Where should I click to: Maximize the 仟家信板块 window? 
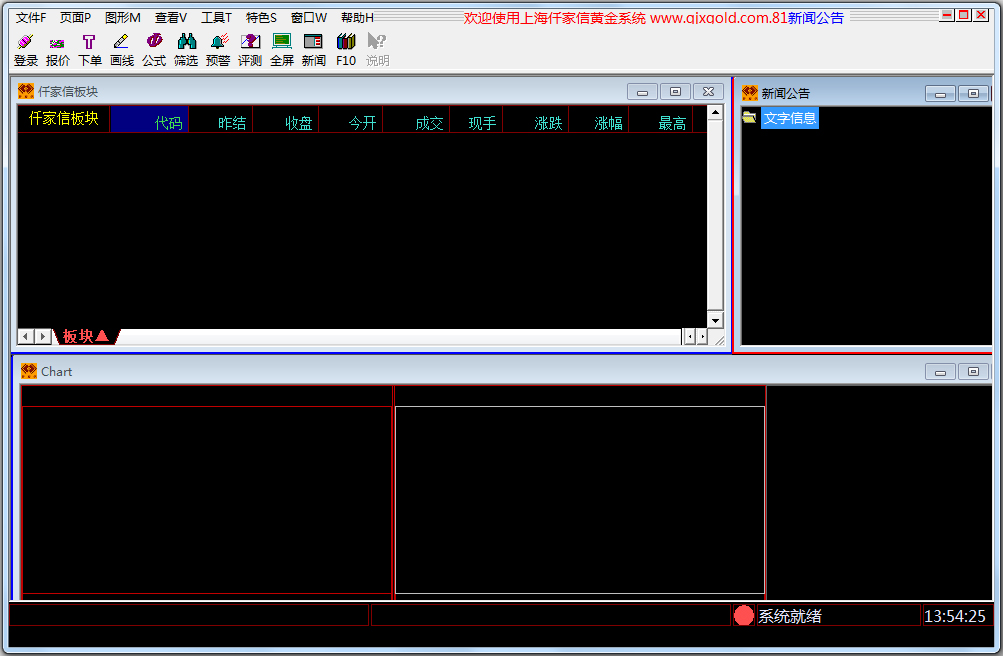(675, 92)
